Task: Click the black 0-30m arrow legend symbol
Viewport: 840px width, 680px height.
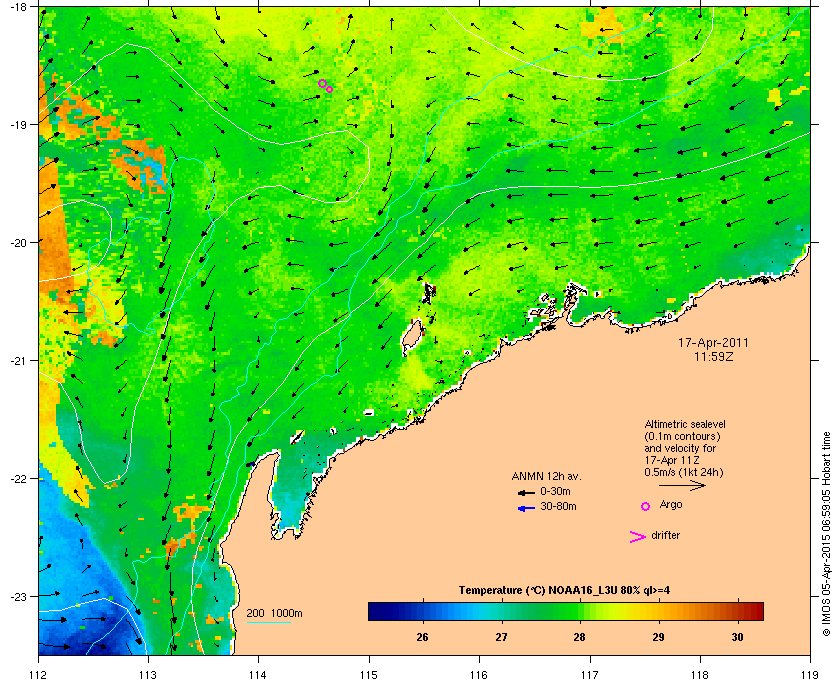Action: coord(526,492)
